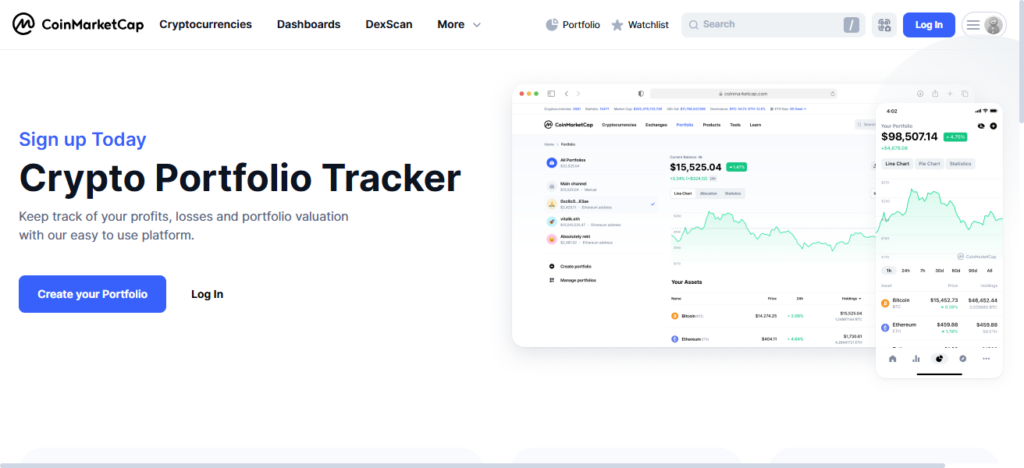Image resolution: width=1024 pixels, height=468 pixels.
Task: Select 30d range in phone mockup
Action: pyautogui.click(x=939, y=270)
